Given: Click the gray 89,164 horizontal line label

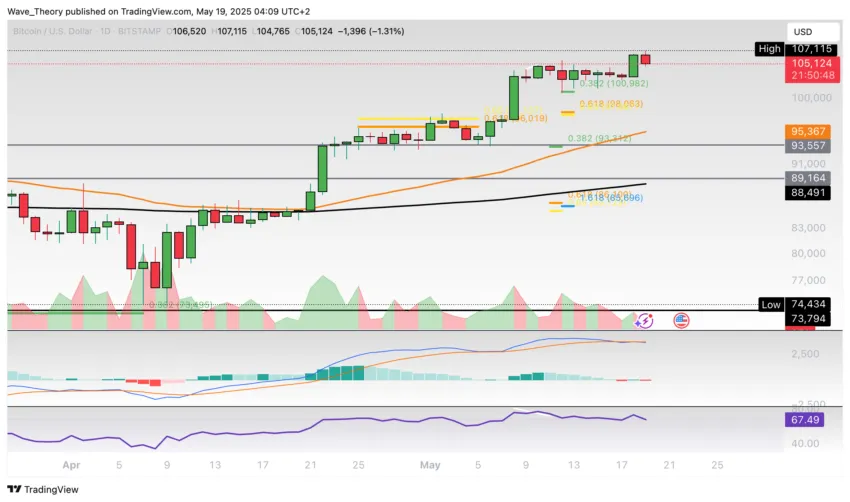Looking at the screenshot, I should pos(808,178).
